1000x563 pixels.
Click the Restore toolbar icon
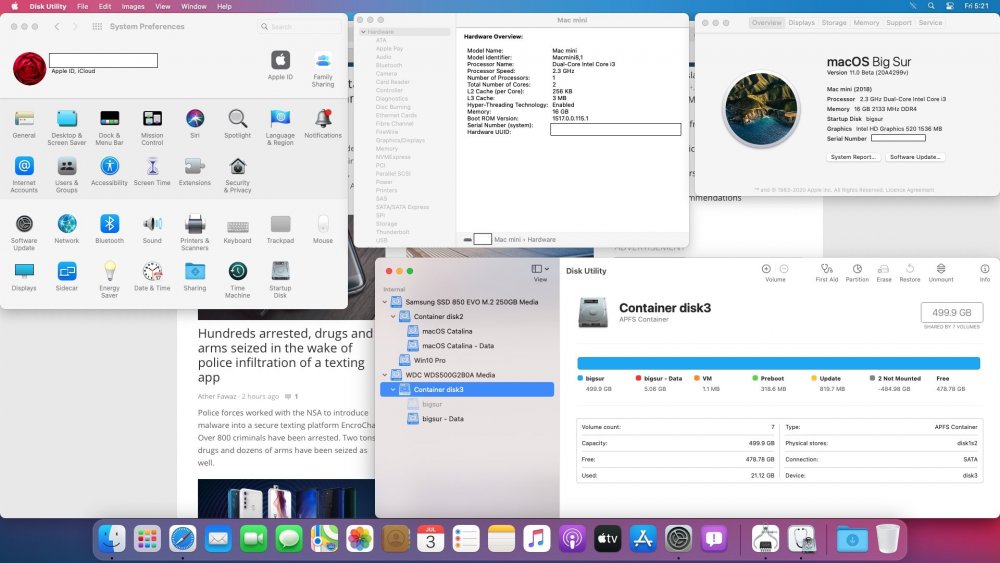[x=910, y=273]
